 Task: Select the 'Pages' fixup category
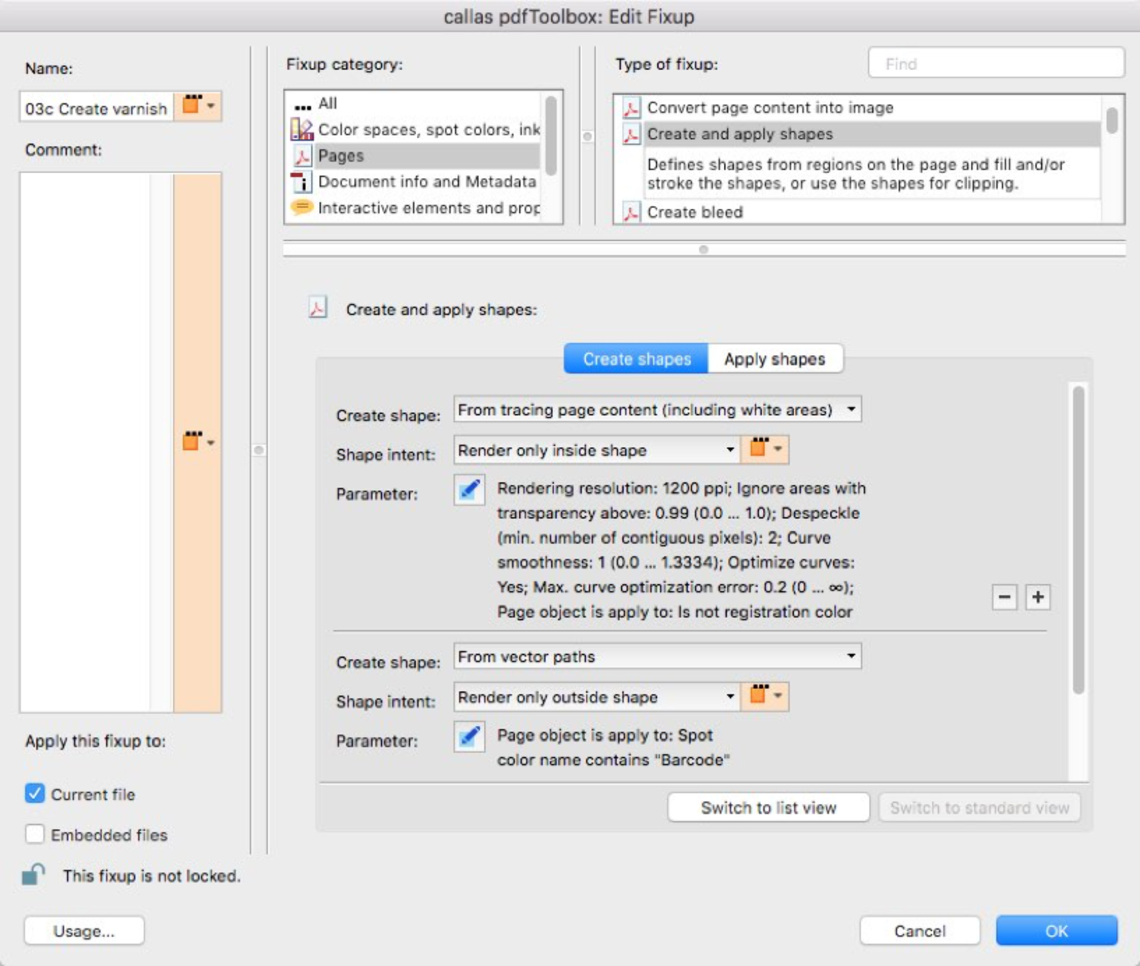pyautogui.click(x=414, y=156)
